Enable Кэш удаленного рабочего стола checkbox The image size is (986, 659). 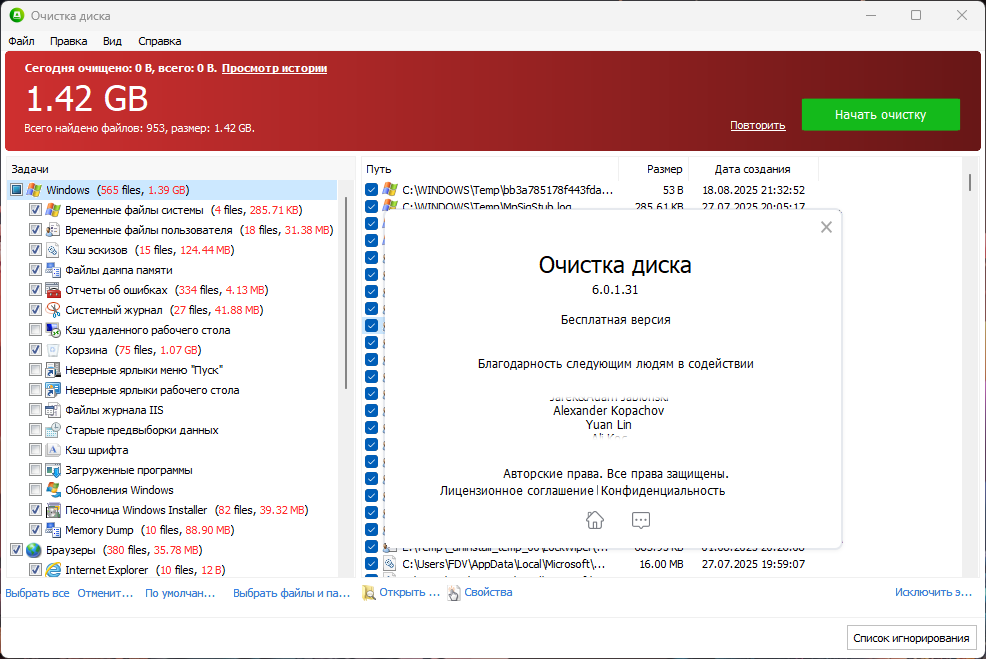coord(35,330)
